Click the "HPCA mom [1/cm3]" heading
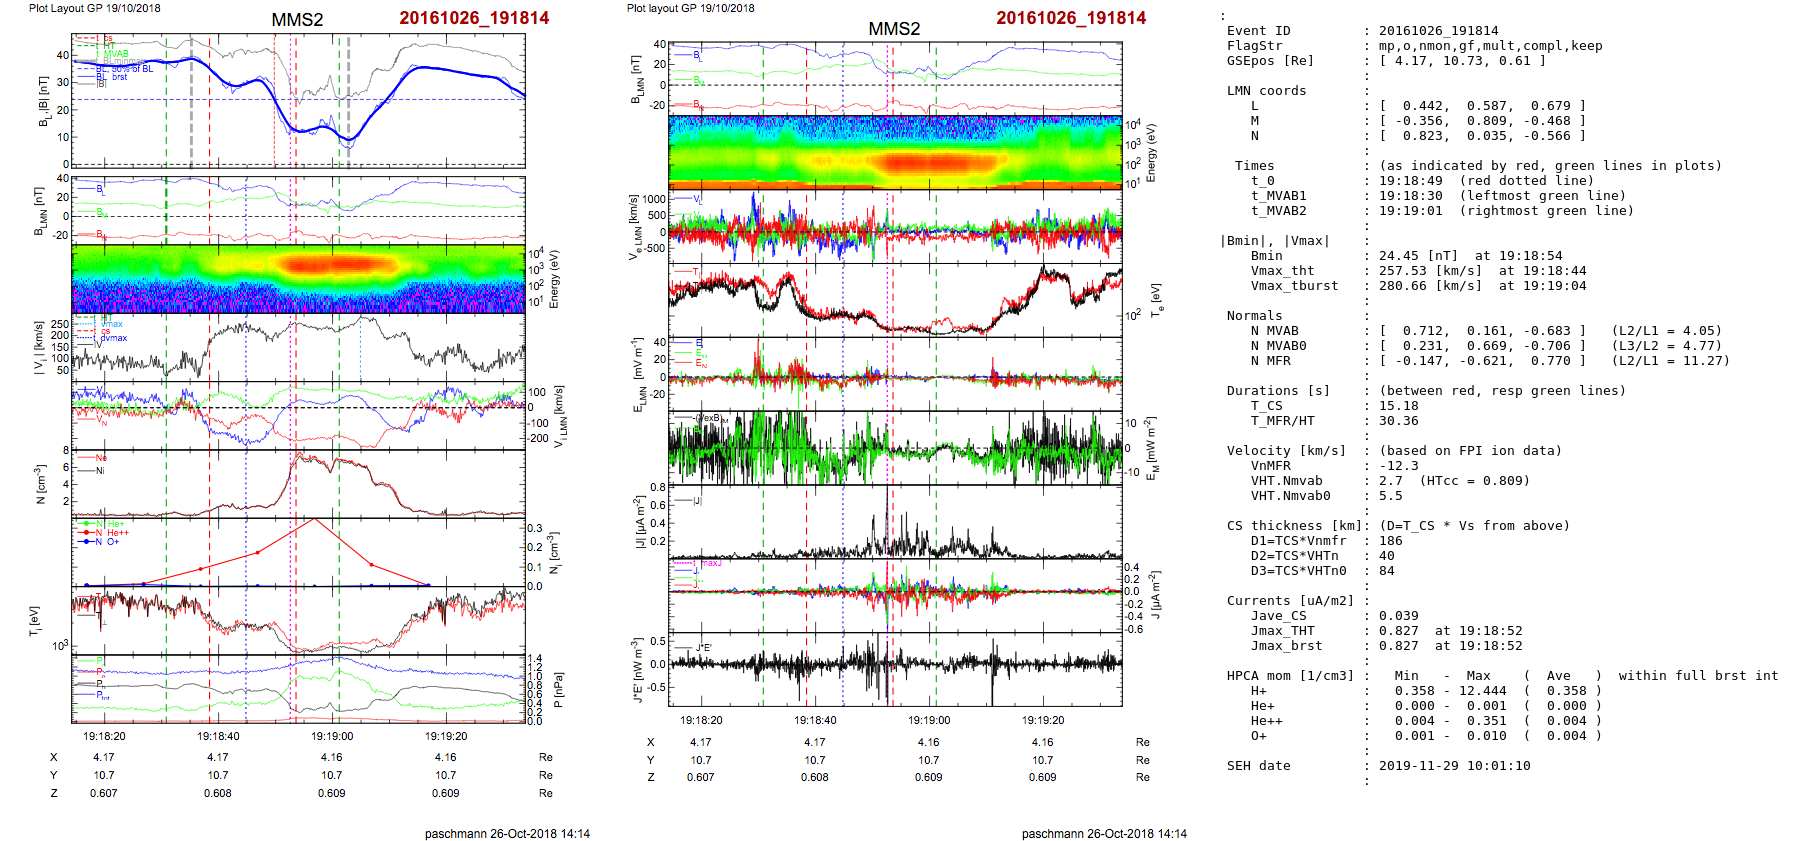Viewport: 1804px width, 841px height. (1290, 676)
